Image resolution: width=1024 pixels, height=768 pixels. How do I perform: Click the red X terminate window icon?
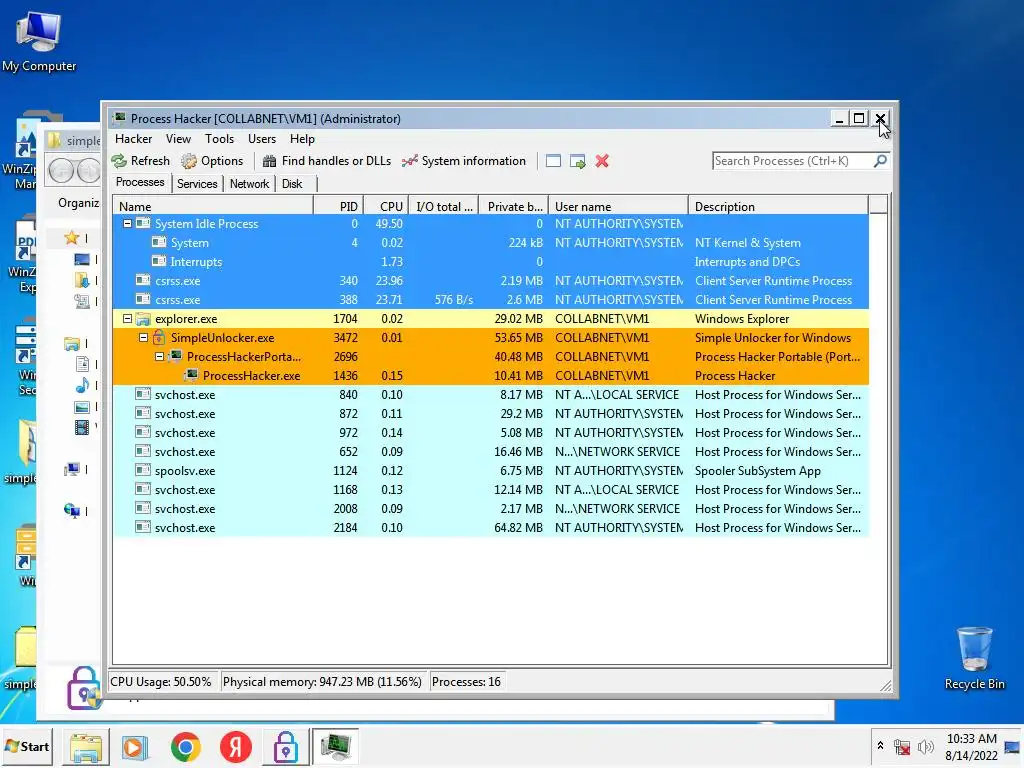pos(602,161)
